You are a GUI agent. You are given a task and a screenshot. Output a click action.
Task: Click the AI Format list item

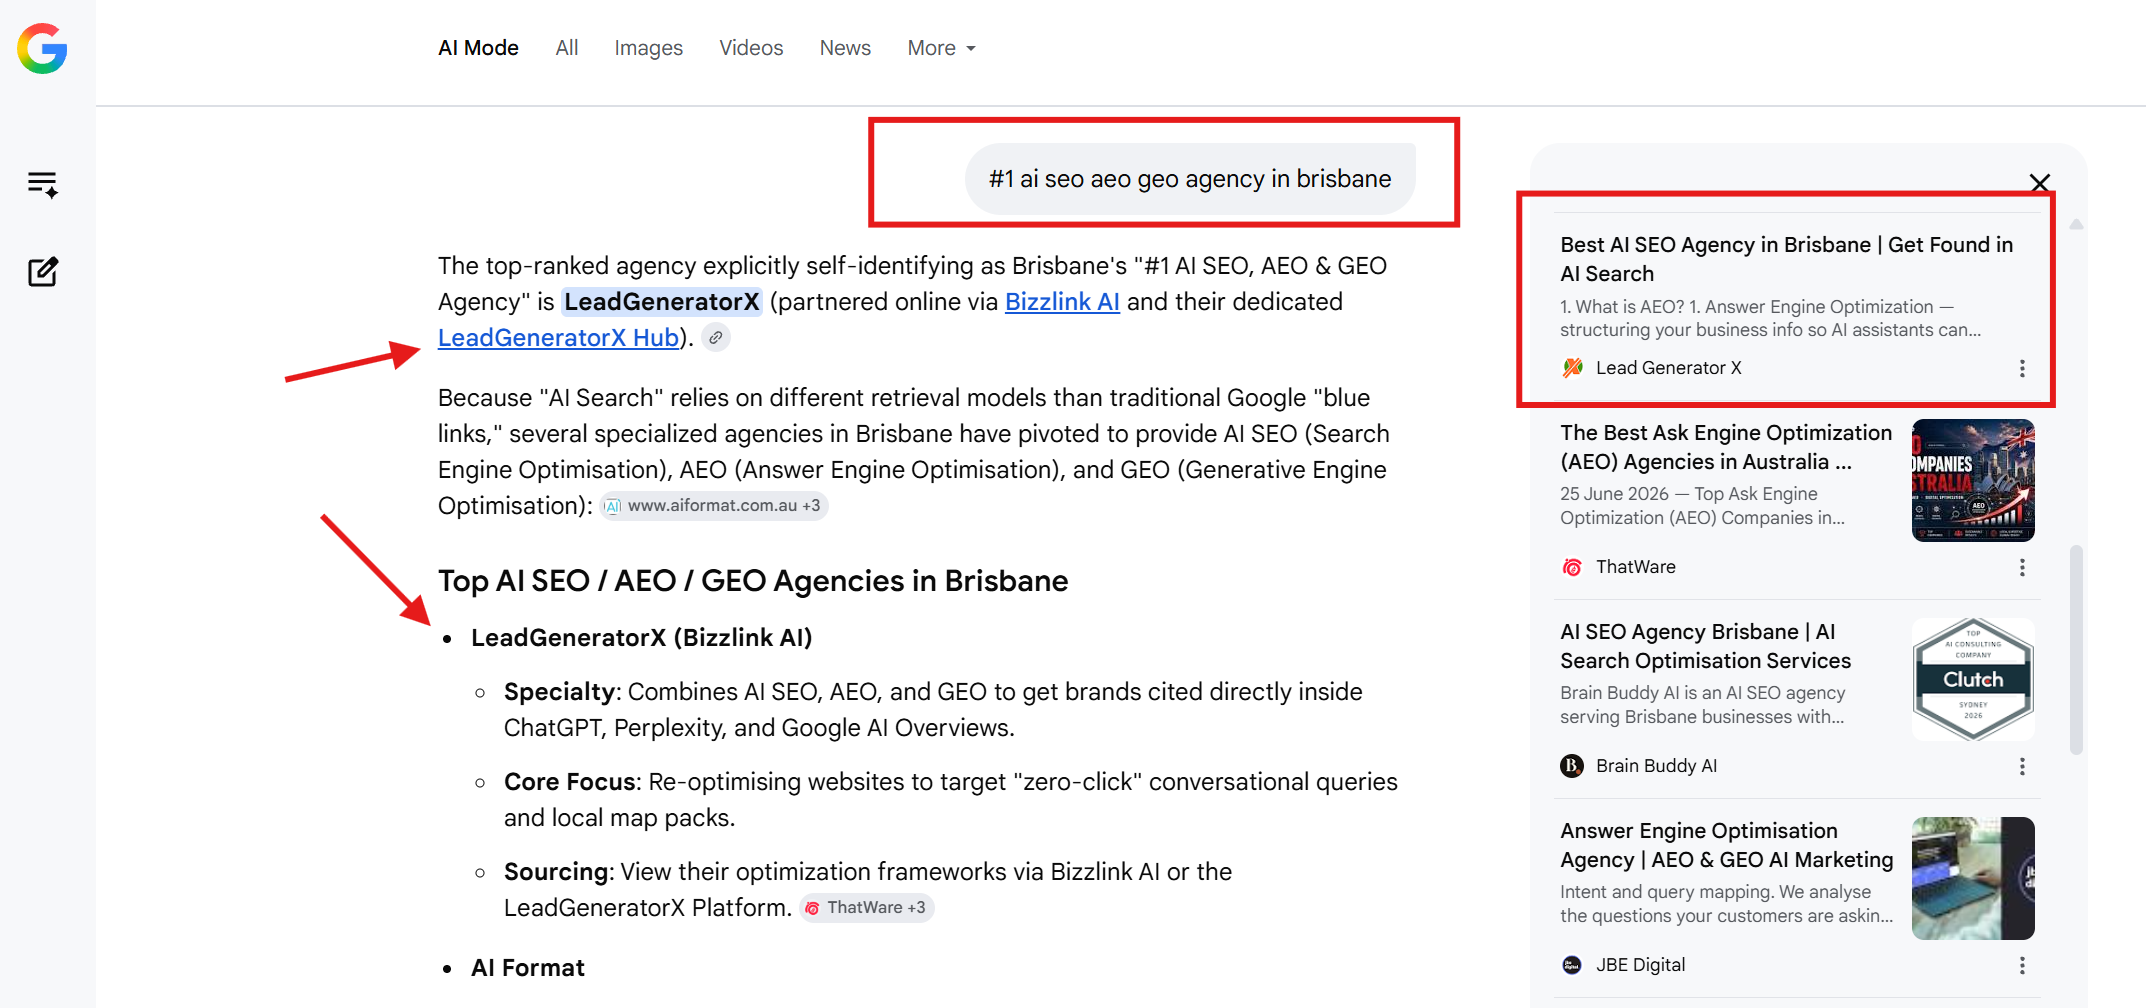coord(528,968)
